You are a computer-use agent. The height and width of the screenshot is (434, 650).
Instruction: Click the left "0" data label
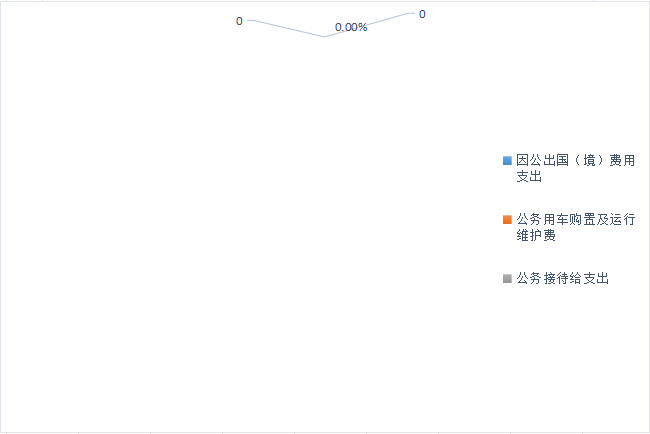[x=239, y=21]
